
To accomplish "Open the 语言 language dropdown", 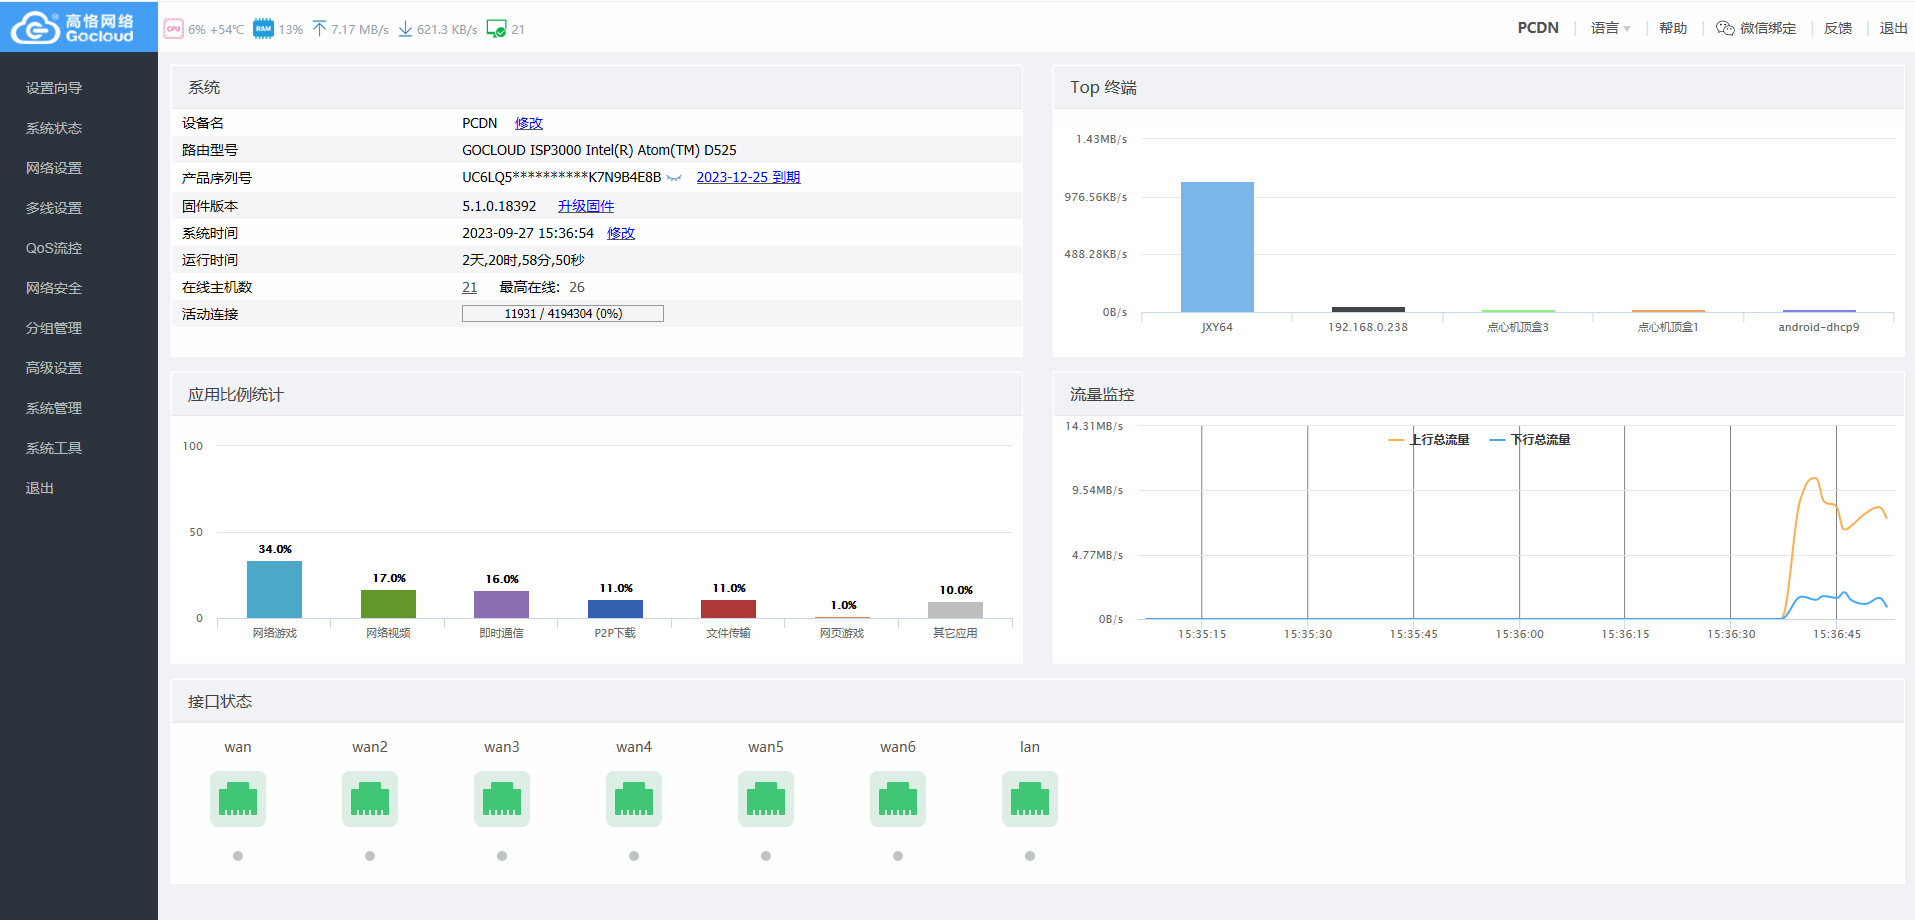I will (x=1610, y=28).
